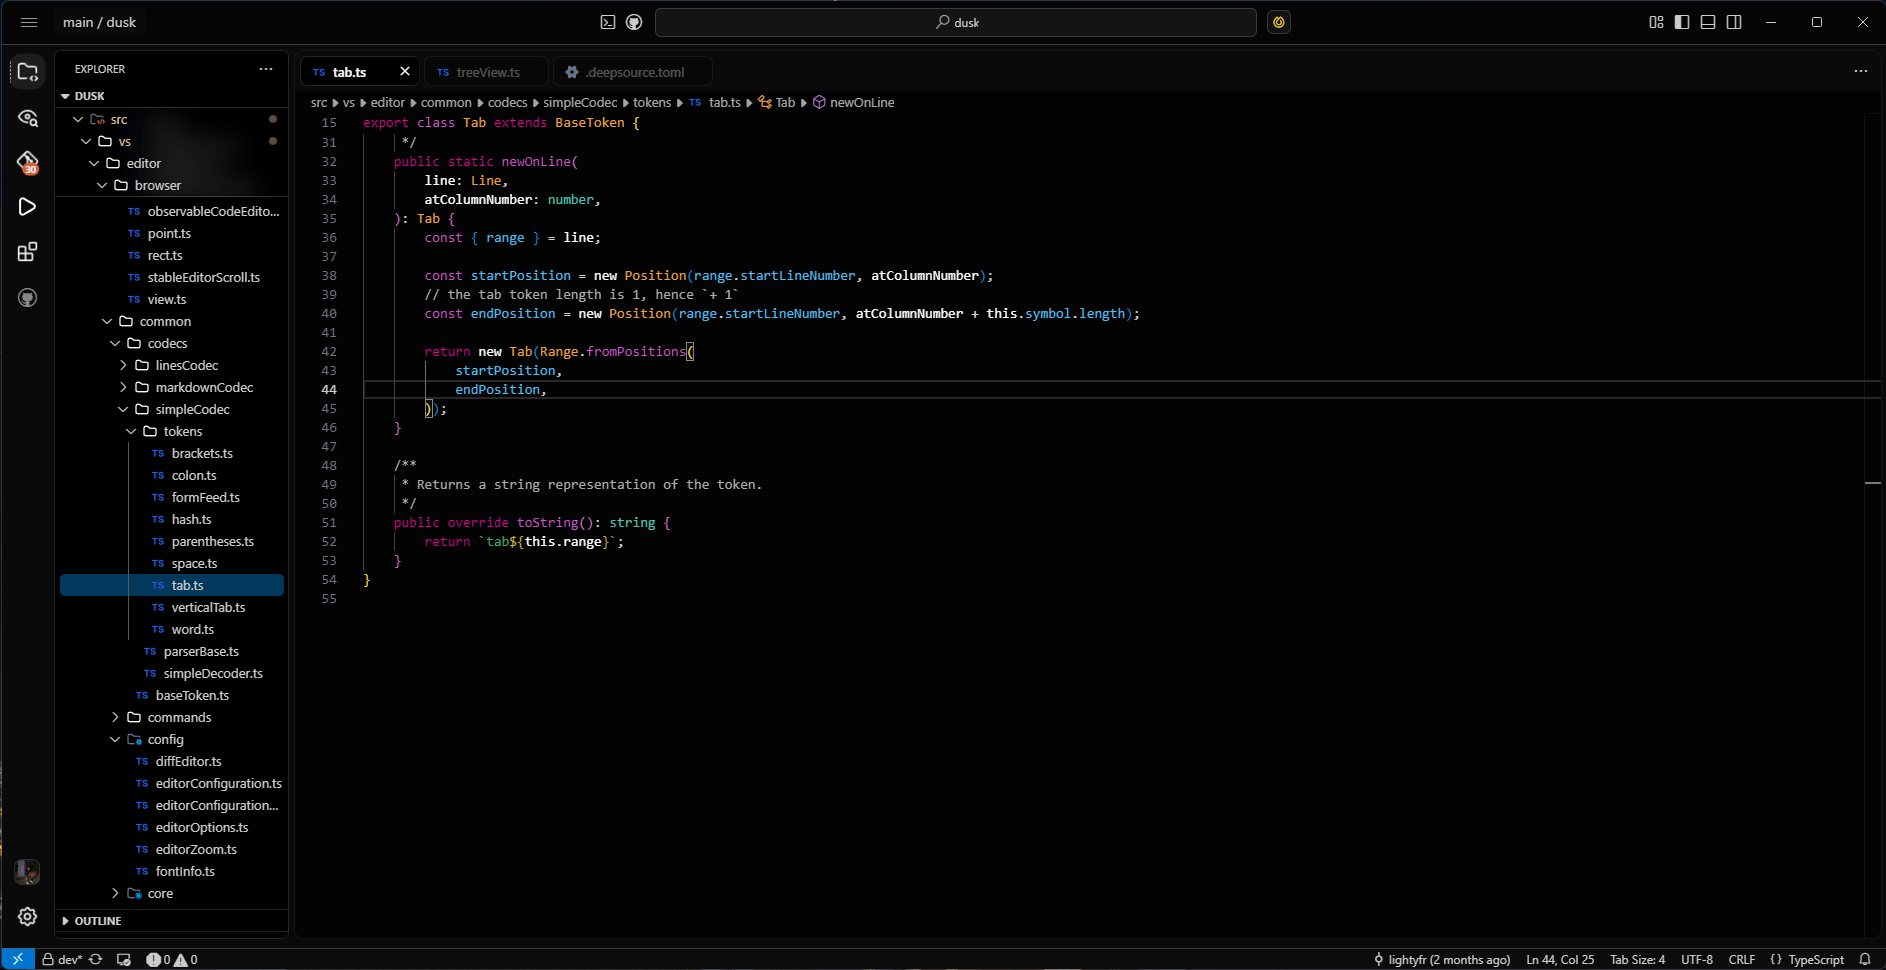Collapse the tokens folder
Viewport: 1886px width, 970px height.
click(171, 431)
